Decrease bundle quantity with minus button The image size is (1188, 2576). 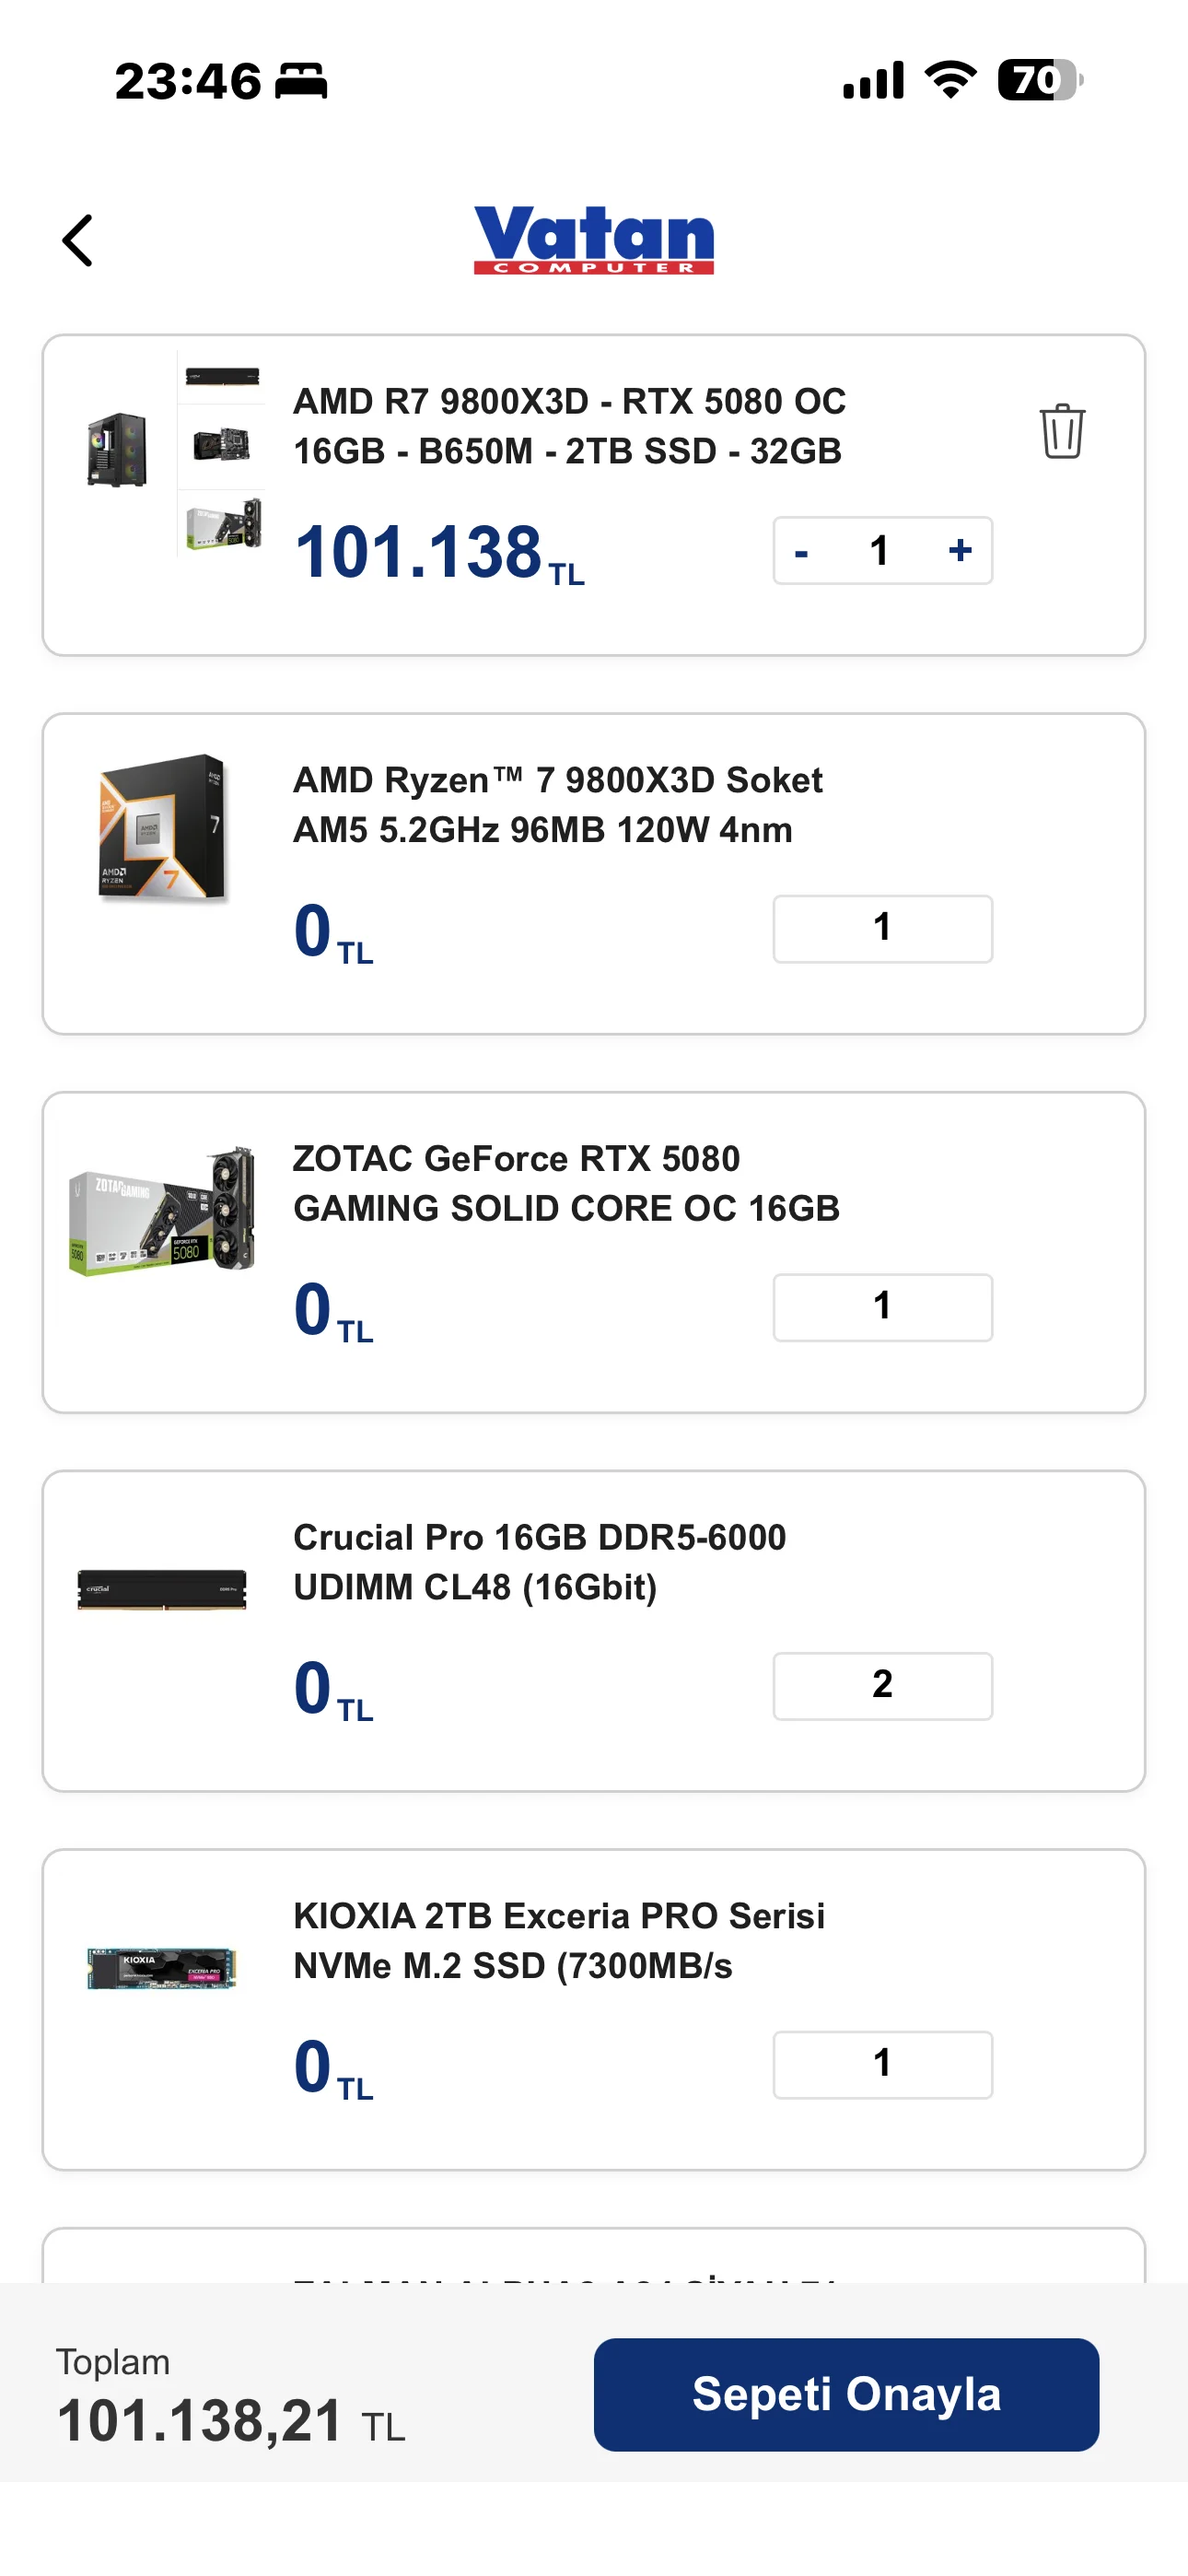[801, 551]
